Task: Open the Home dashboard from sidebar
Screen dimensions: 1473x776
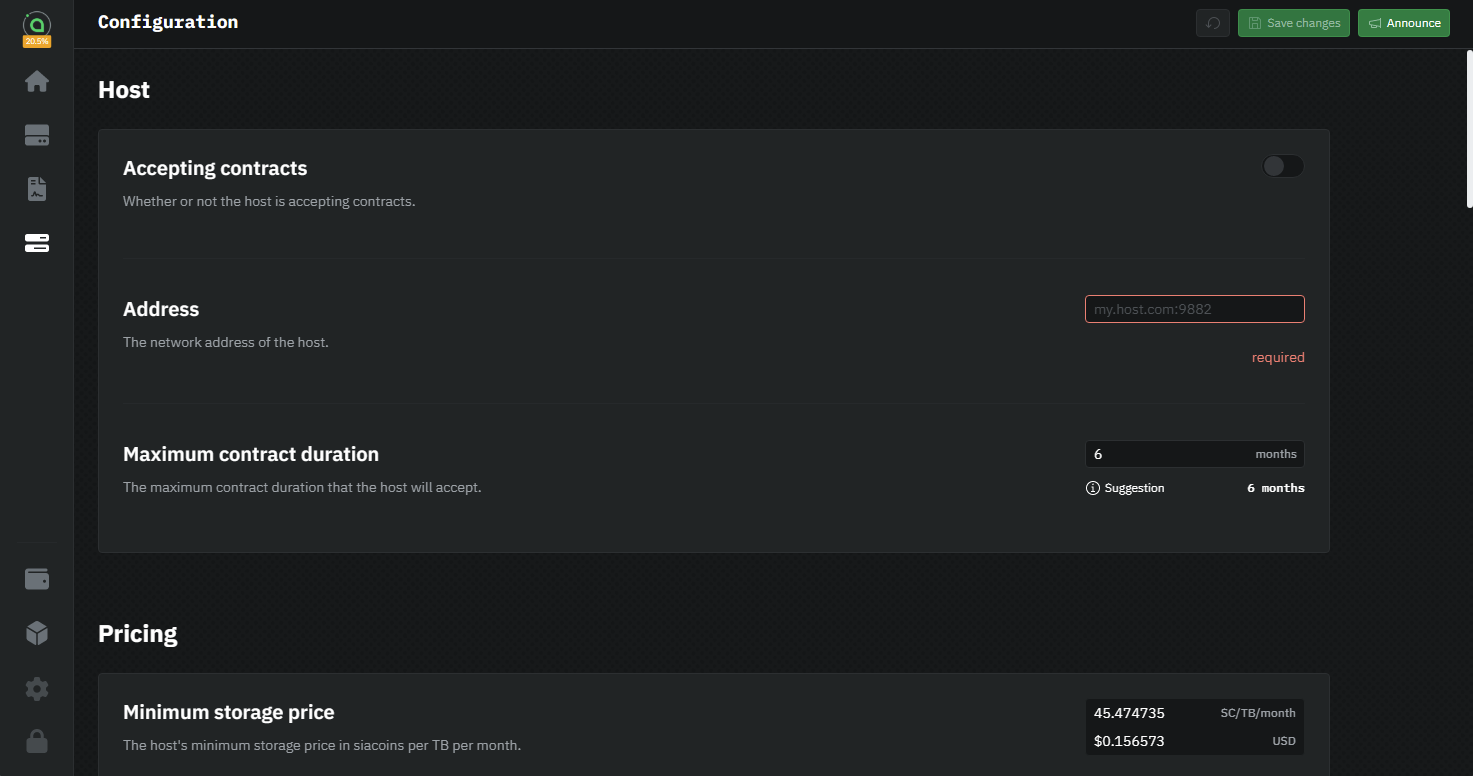Action: coord(37,81)
